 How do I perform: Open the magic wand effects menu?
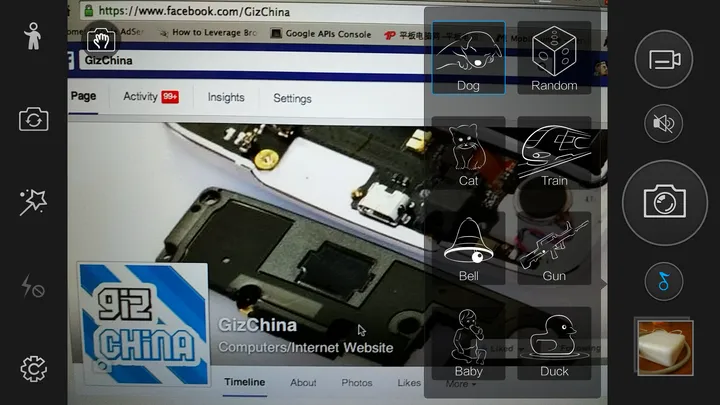33,202
